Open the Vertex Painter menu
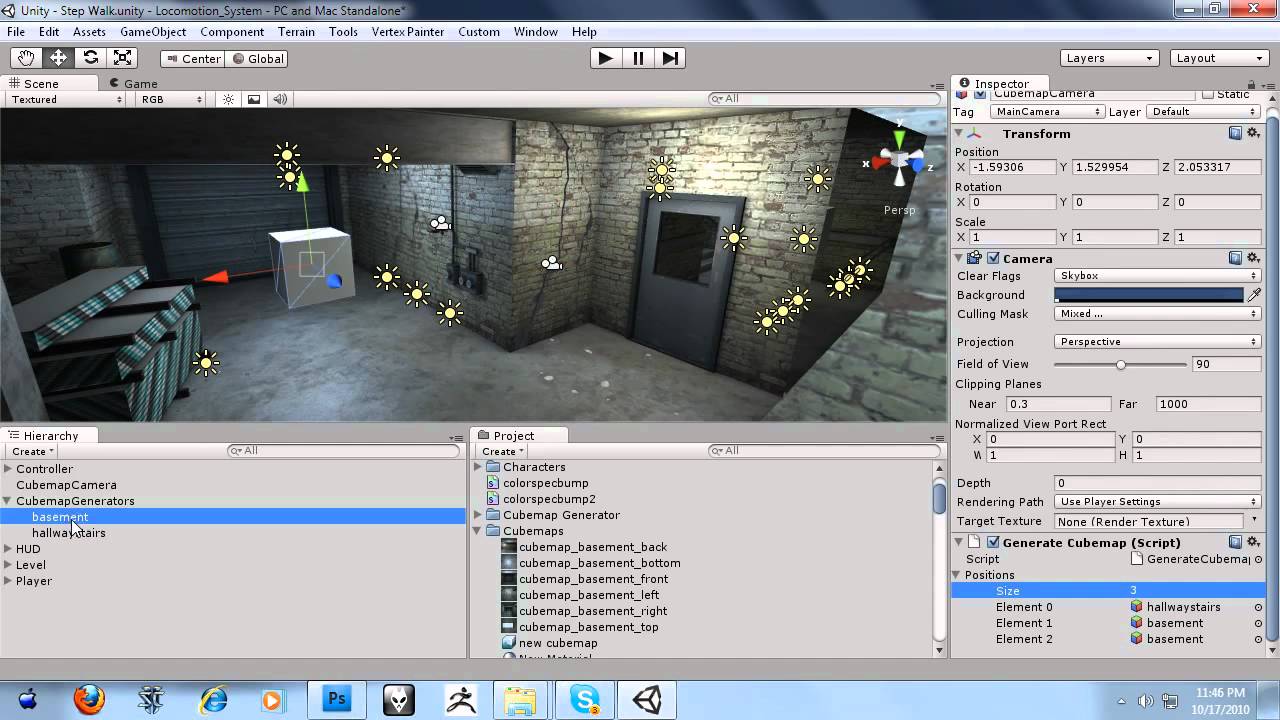The image size is (1280, 720). click(x=408, y=31)
